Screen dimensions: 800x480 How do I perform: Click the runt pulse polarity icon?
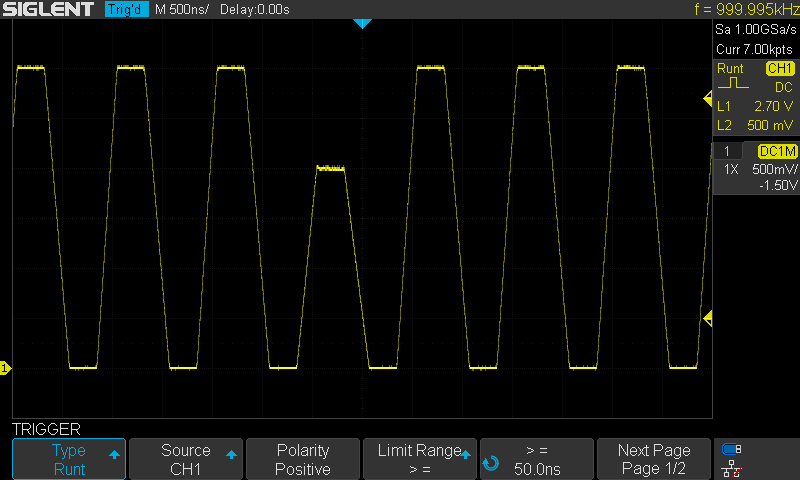click(733, 83)
